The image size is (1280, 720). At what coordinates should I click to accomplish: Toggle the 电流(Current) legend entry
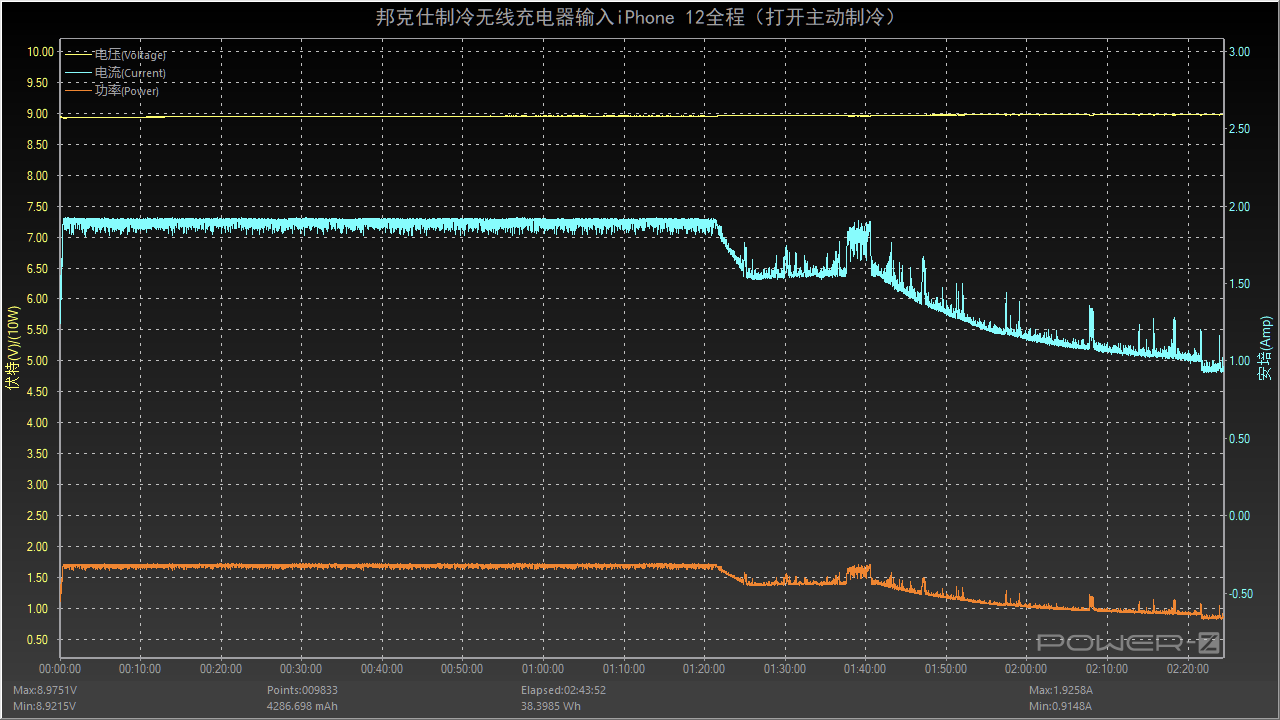(x=130, y=73)
